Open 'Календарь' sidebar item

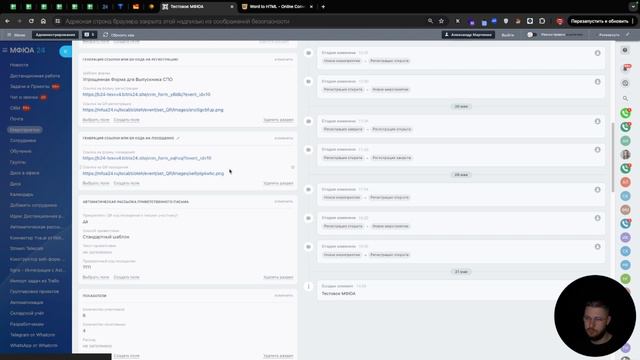pos(22,195)
